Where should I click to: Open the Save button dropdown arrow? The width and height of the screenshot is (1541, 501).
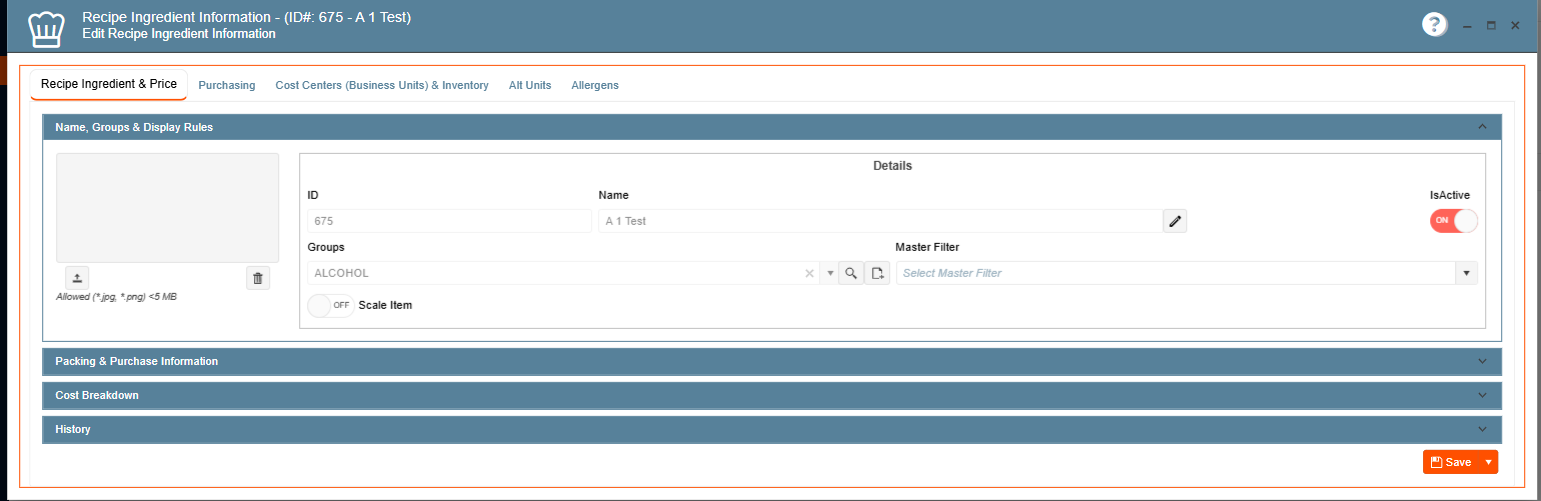[1488, 462]
